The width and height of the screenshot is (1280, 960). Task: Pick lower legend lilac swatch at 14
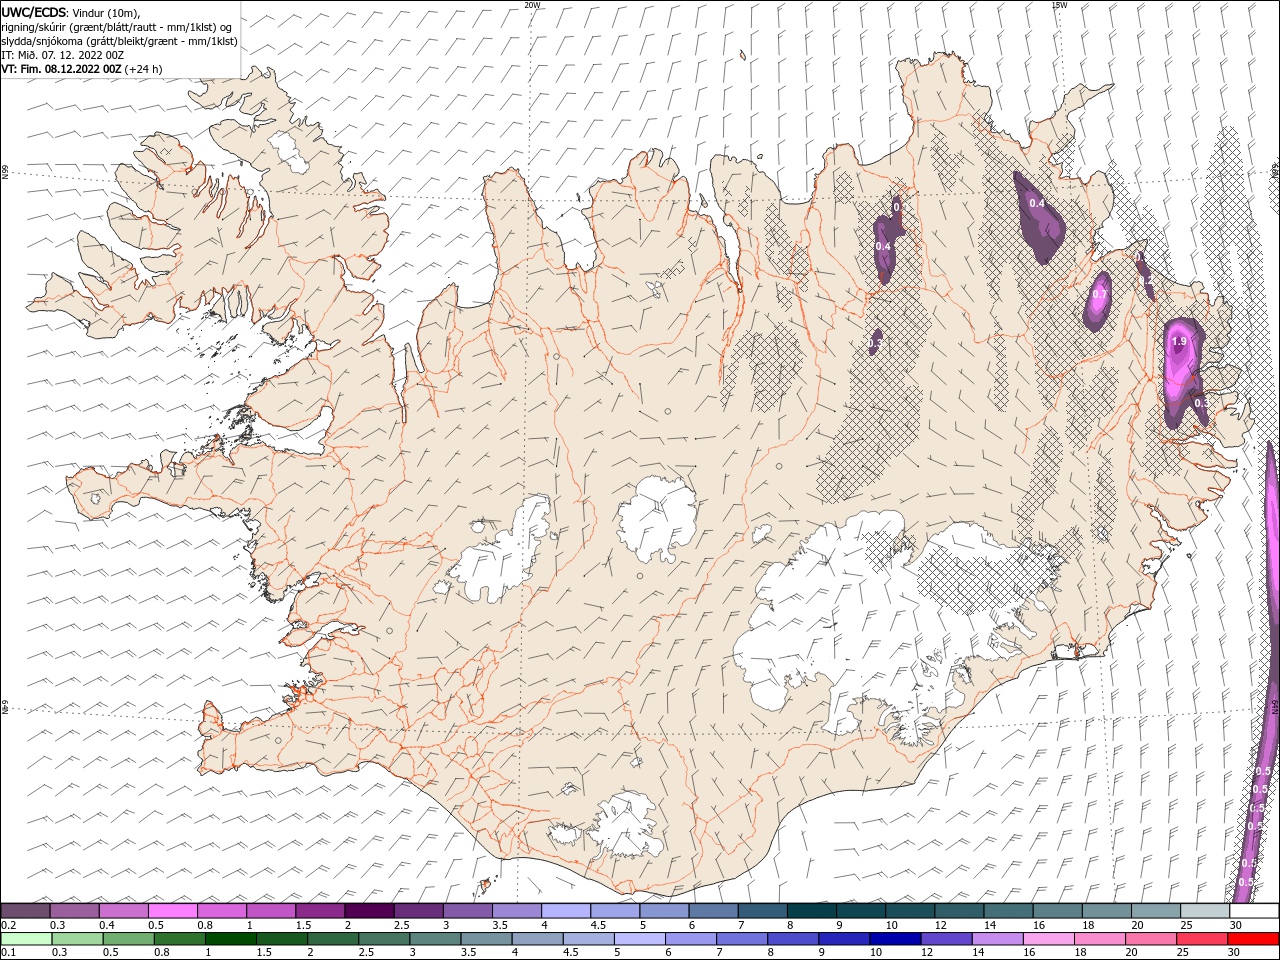(997, 939)
